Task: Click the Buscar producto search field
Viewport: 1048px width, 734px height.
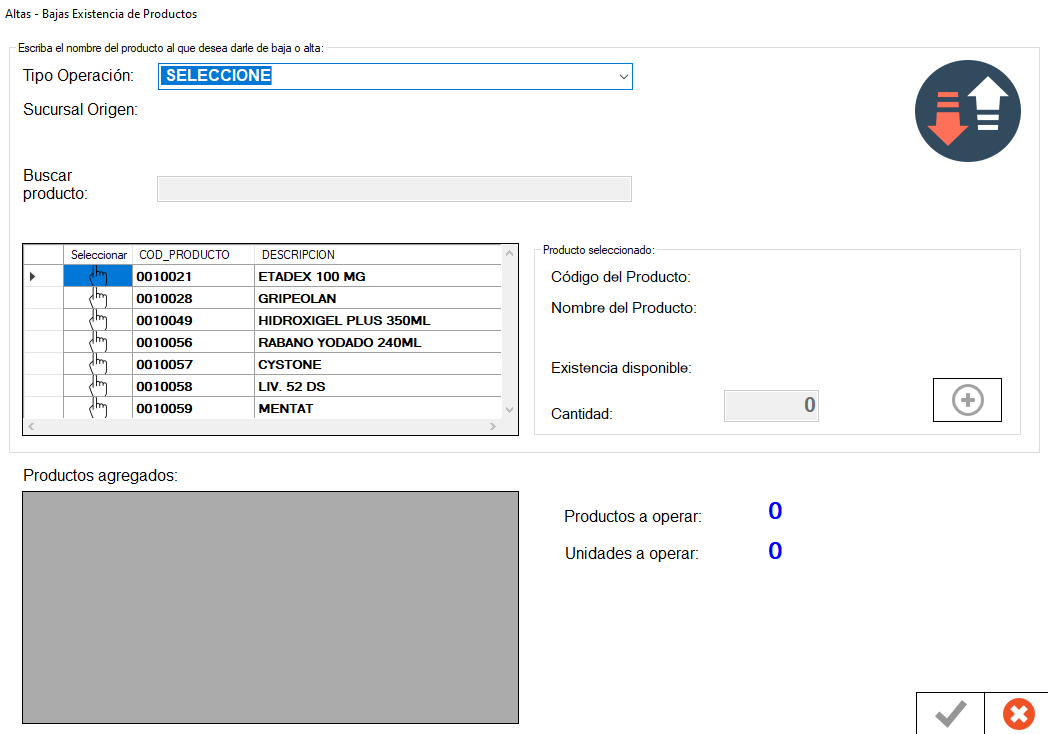Action: 394,189
